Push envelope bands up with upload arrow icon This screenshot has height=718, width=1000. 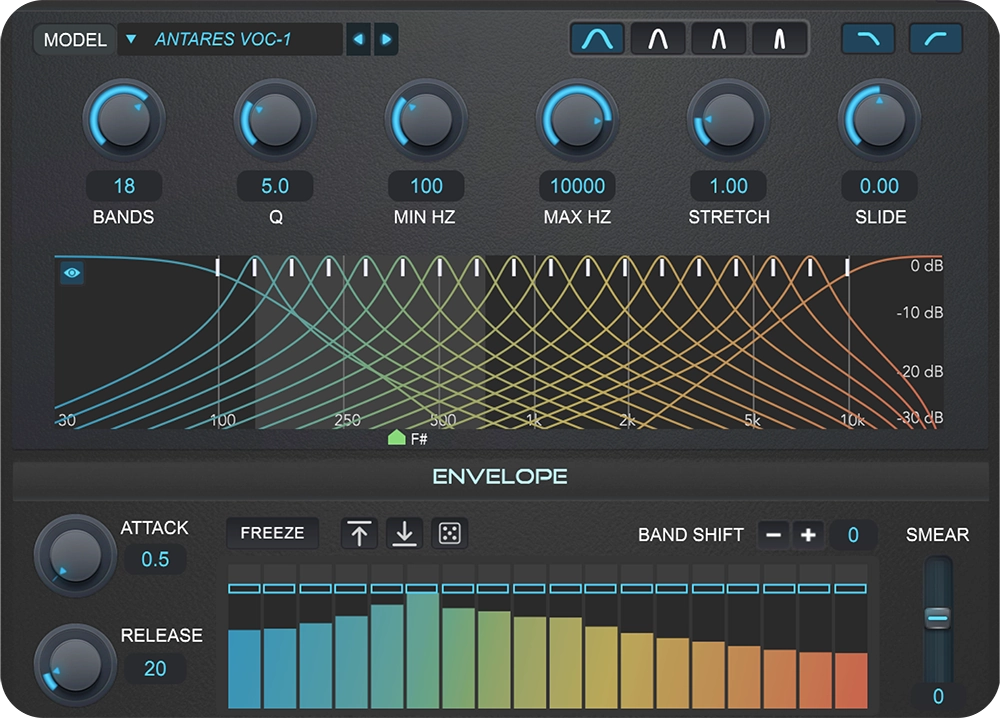(x=357, y=534)
